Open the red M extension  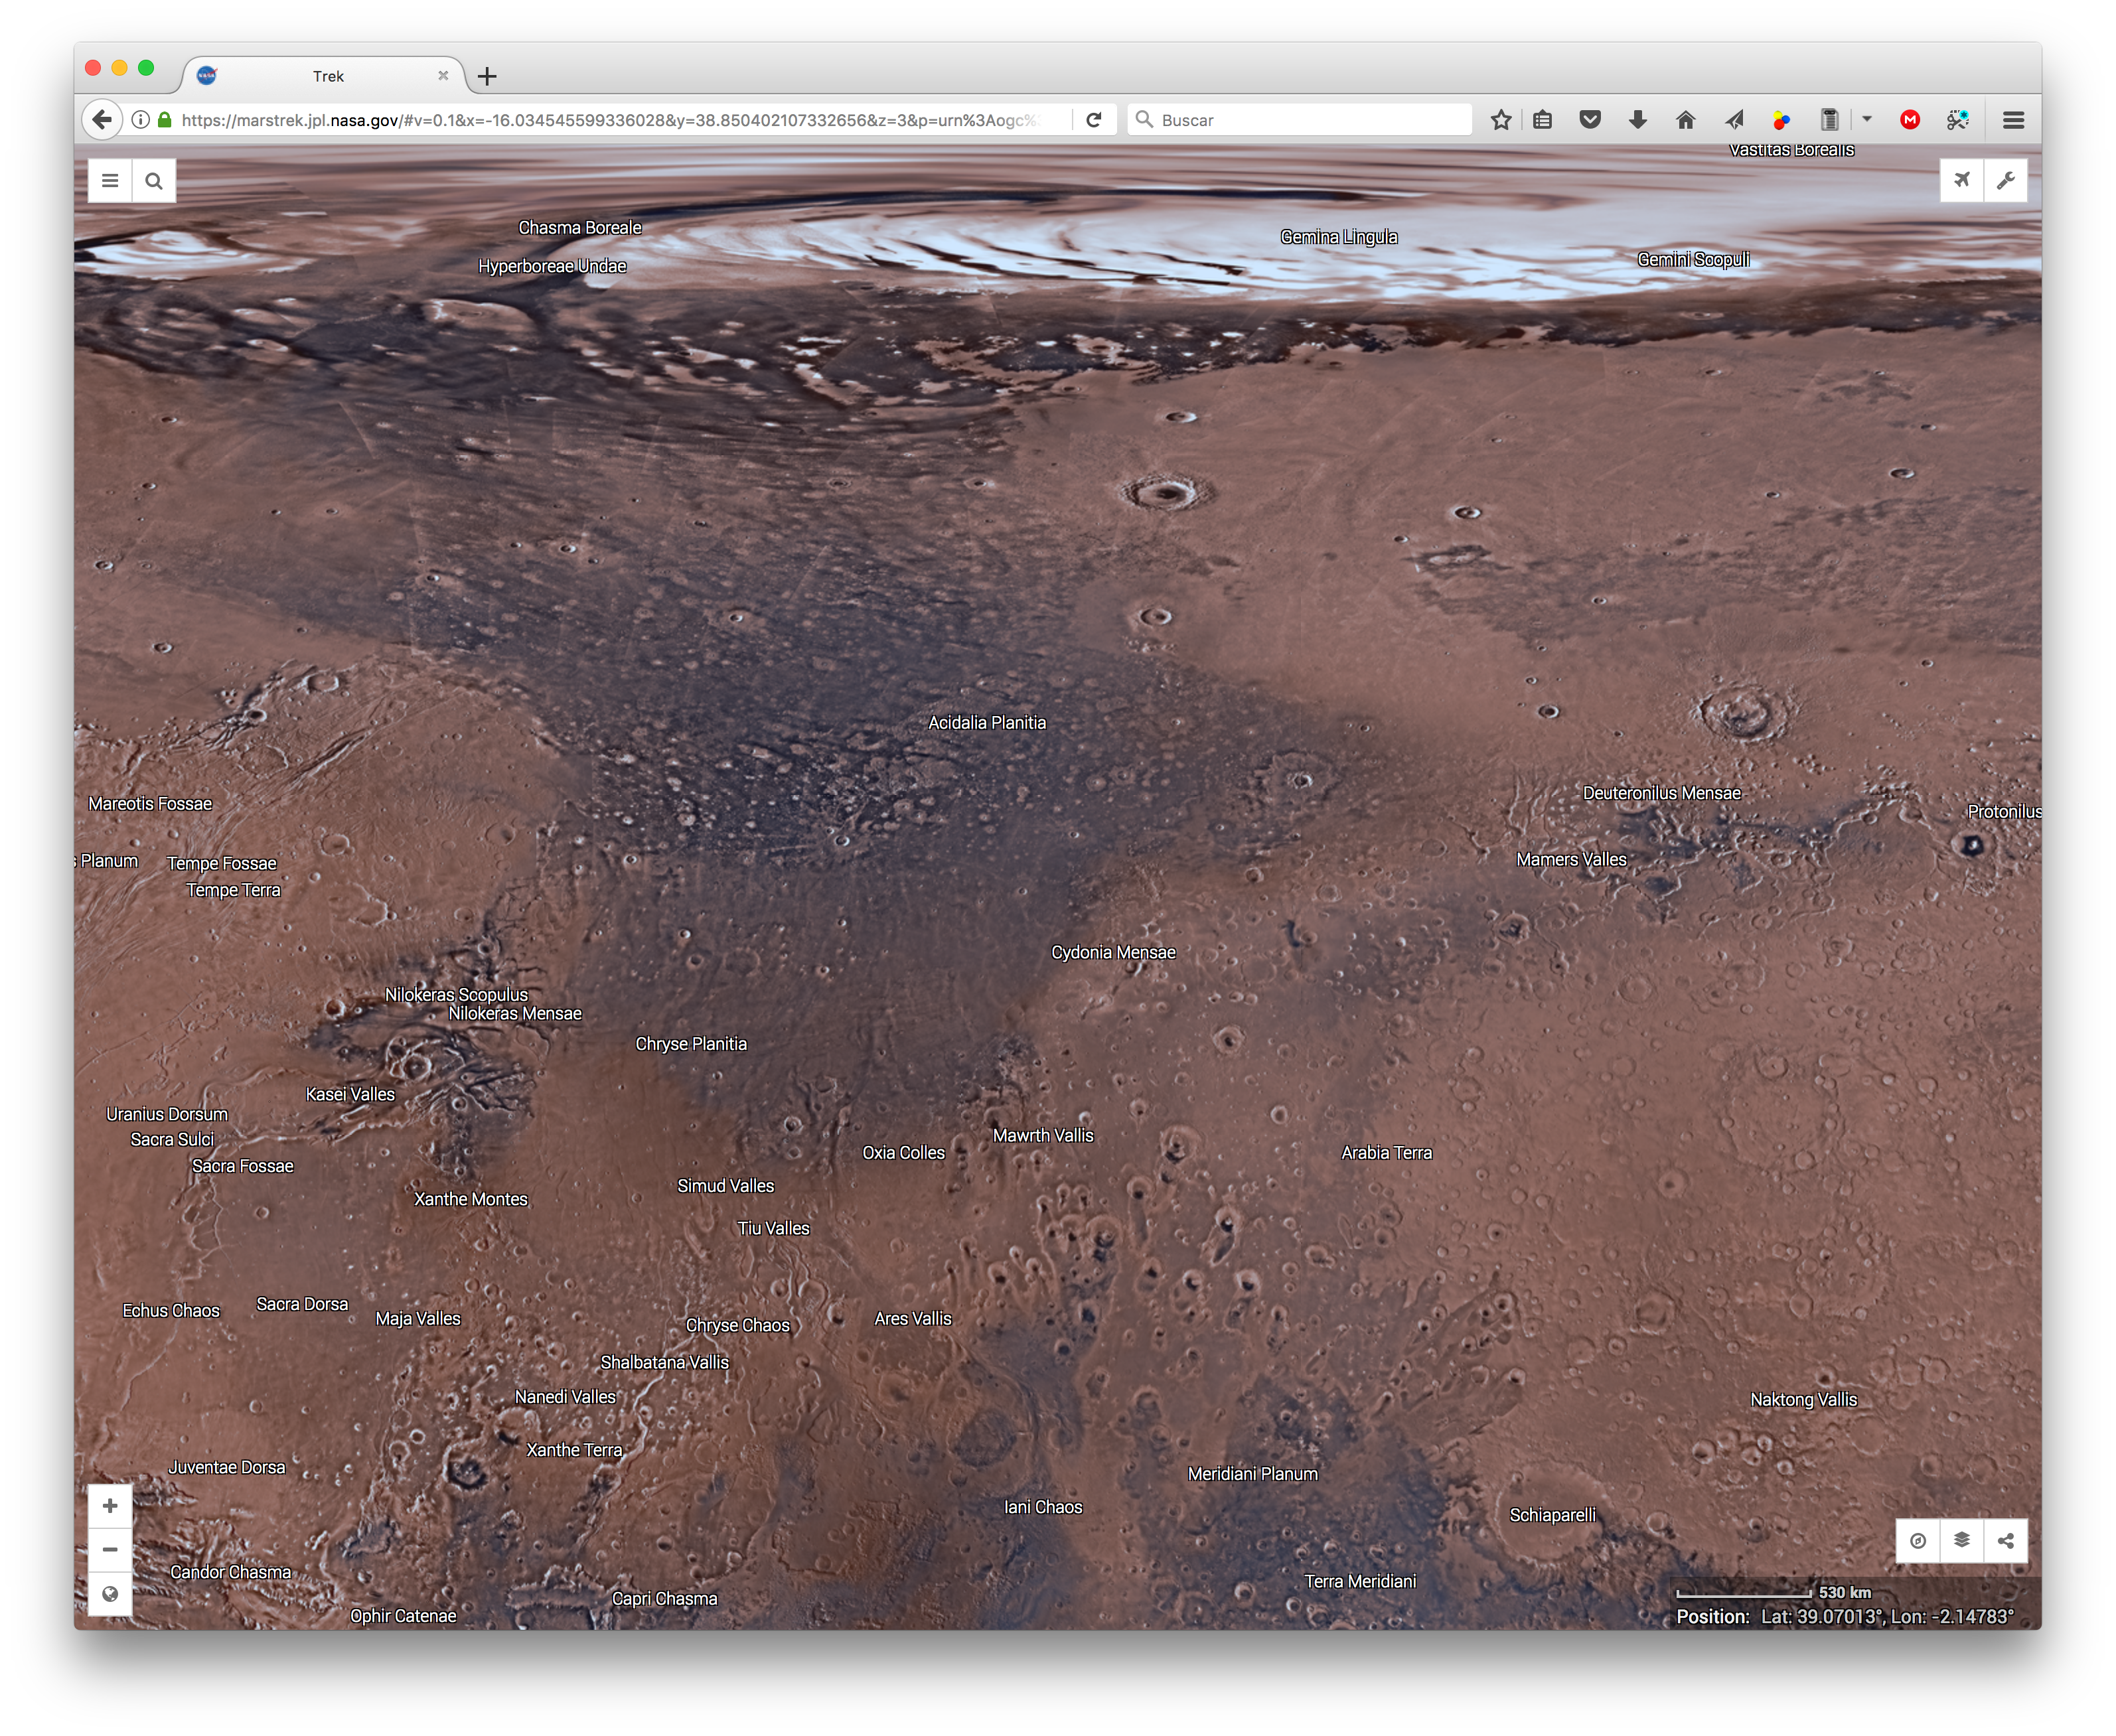pos(1910,120)
